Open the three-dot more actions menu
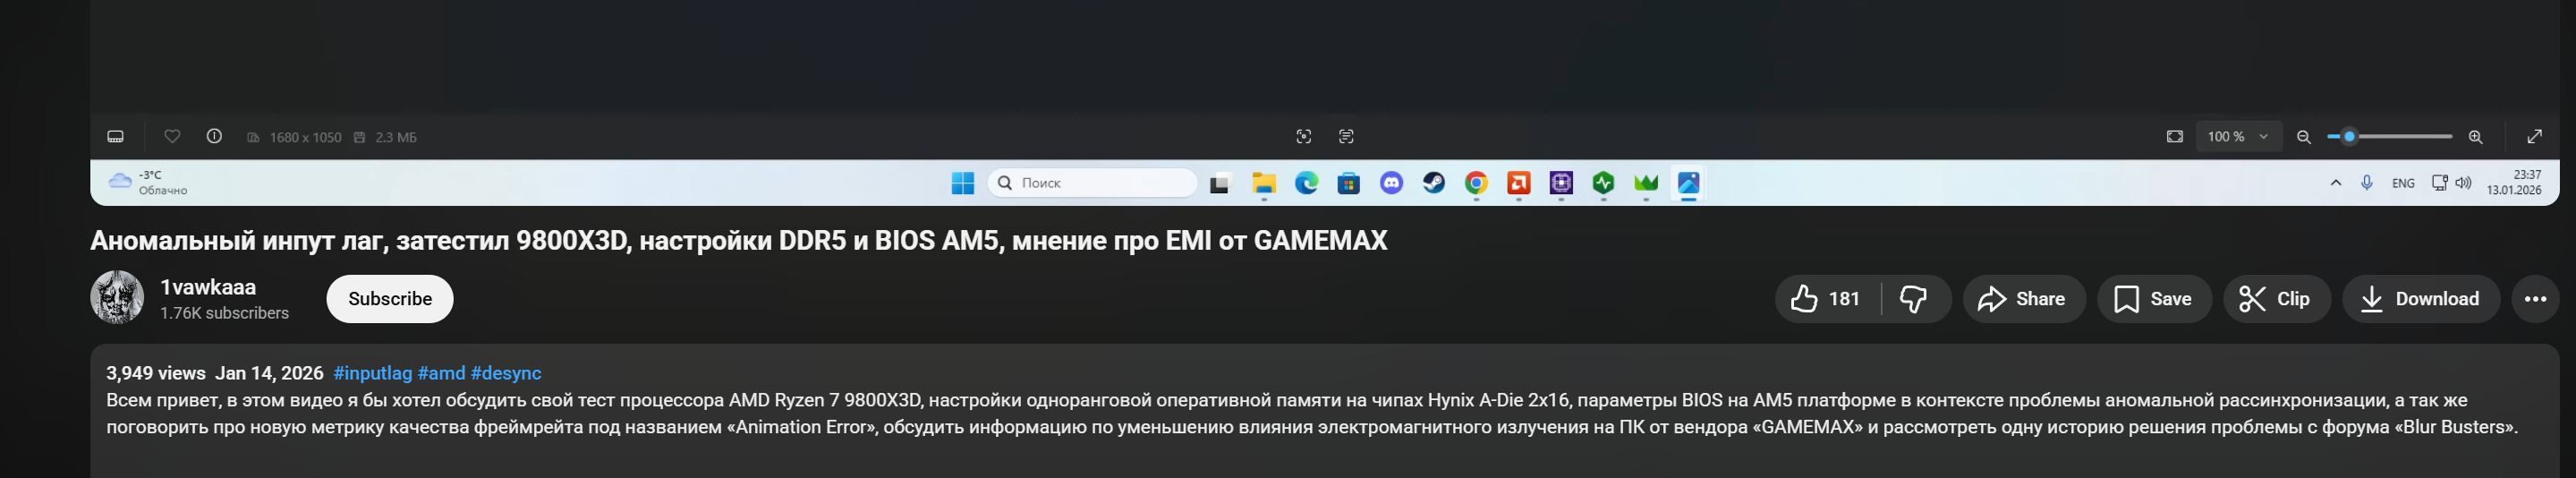The height and width of the screenshot is (478, 2576). pos(2536,299)
